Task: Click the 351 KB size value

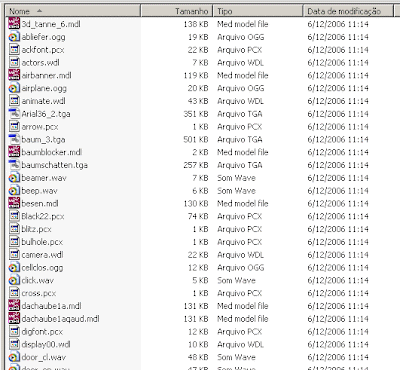Action: pyautogui.click(x=196, y=114)
